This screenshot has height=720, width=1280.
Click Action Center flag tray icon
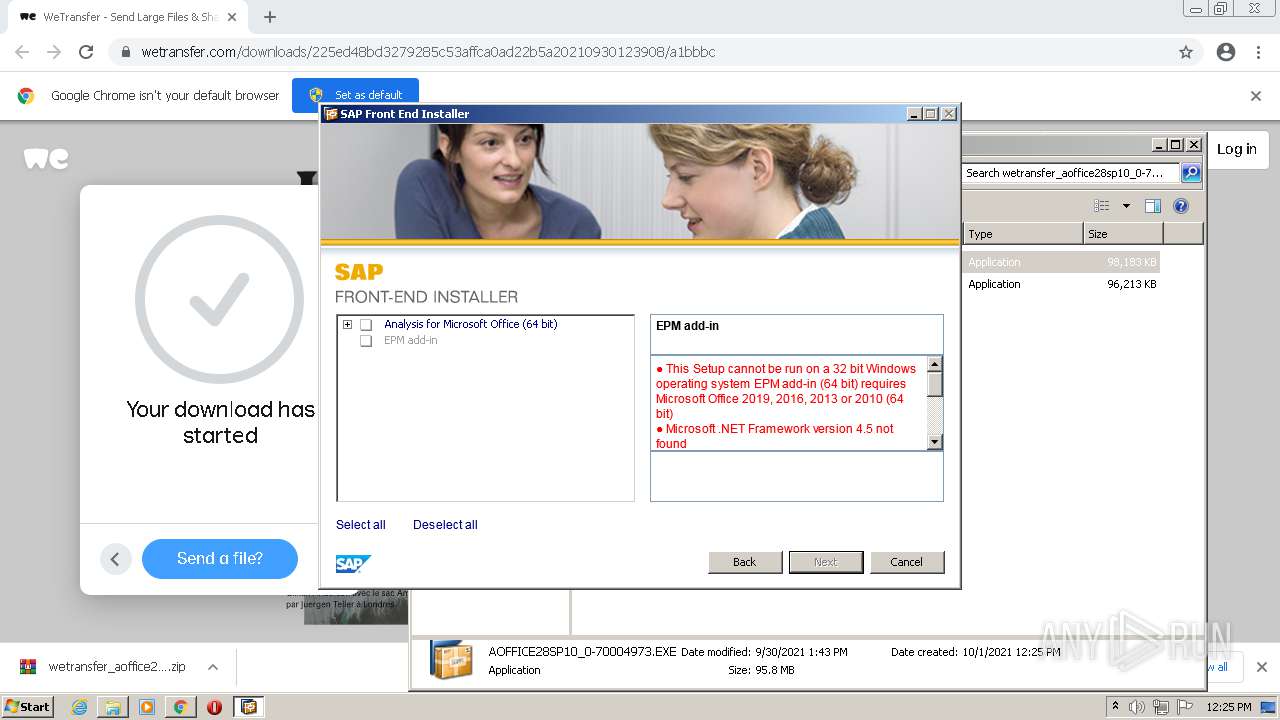coord(1185,707)
